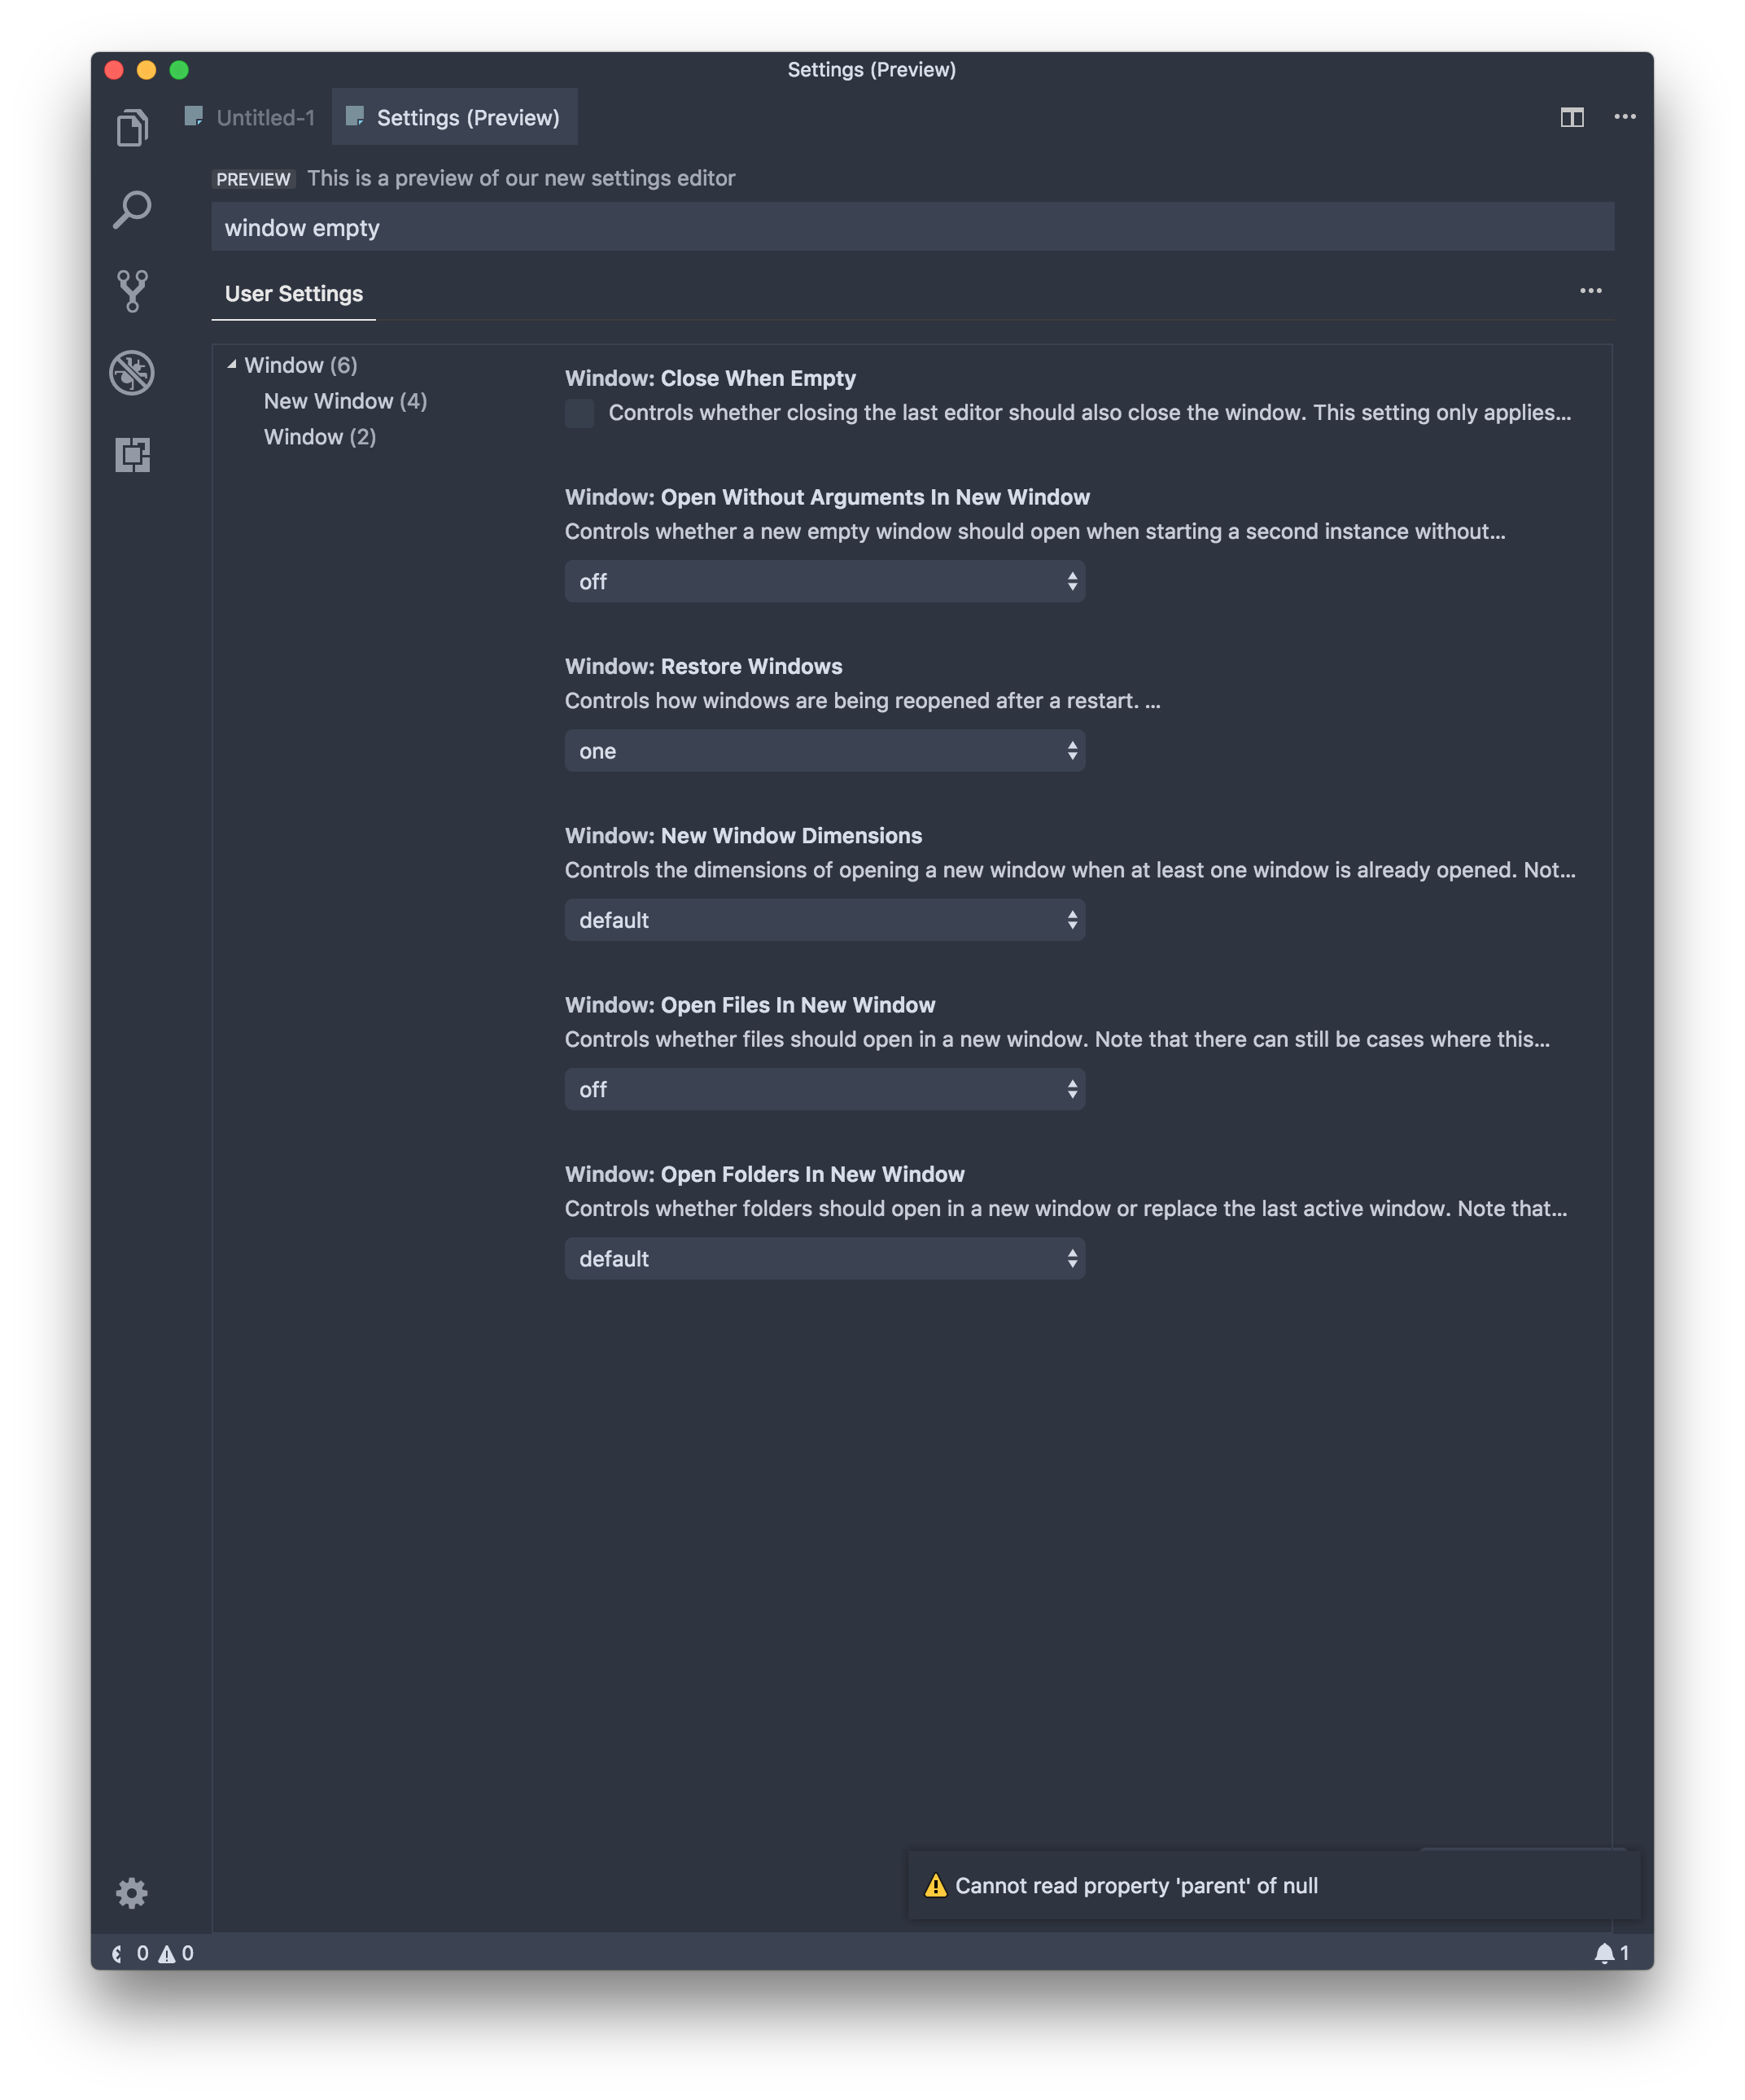Select the Debug icon in activity bar
This screenshot has height=2100, width=1745.
(x=133, y=371)
